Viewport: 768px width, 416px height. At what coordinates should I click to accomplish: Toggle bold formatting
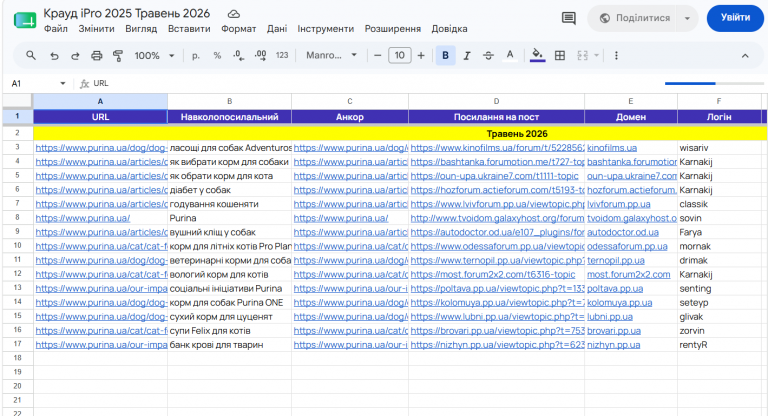click(445, 55)
